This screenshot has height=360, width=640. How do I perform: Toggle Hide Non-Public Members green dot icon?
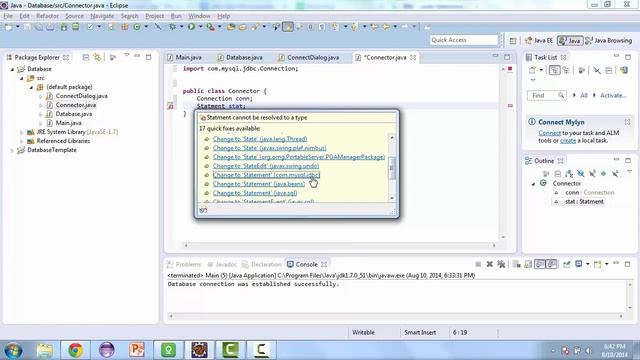[x=603, y=173]
